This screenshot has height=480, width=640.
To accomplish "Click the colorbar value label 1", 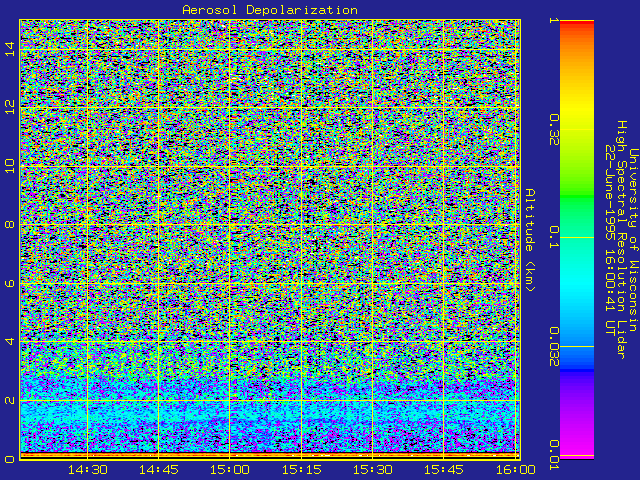I will point(553,20).
